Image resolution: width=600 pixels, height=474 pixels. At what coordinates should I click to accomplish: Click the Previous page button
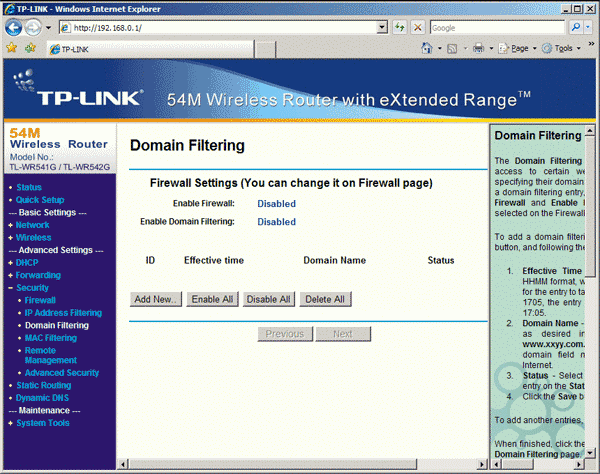[285, 334]
